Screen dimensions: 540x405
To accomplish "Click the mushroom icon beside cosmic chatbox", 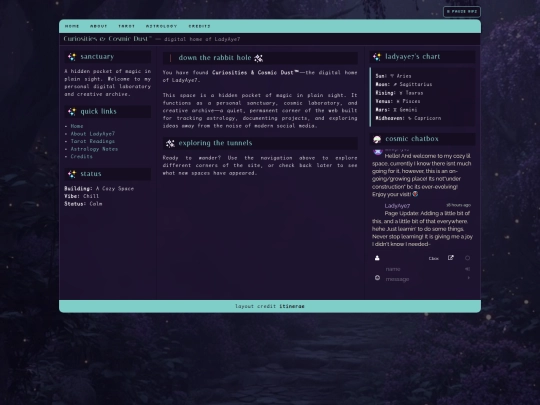I will pos(377,139).
